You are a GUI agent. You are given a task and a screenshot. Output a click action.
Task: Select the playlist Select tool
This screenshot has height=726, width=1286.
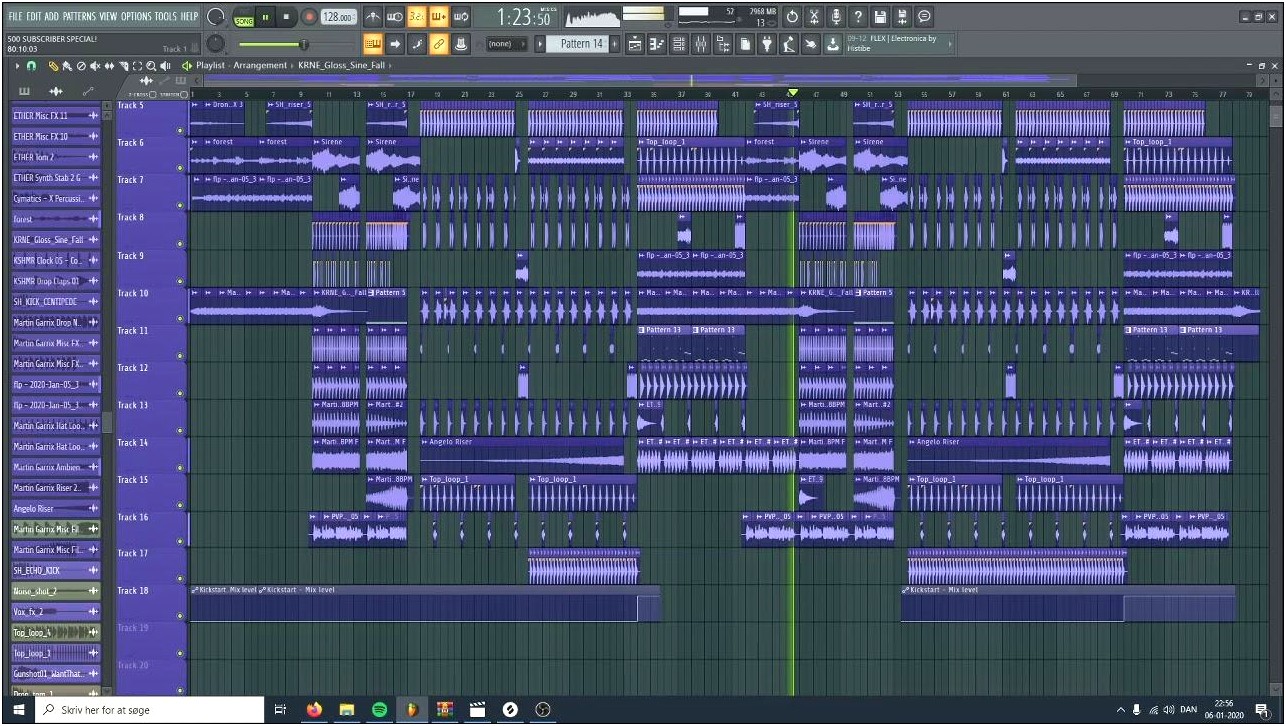tap(137, 65)
